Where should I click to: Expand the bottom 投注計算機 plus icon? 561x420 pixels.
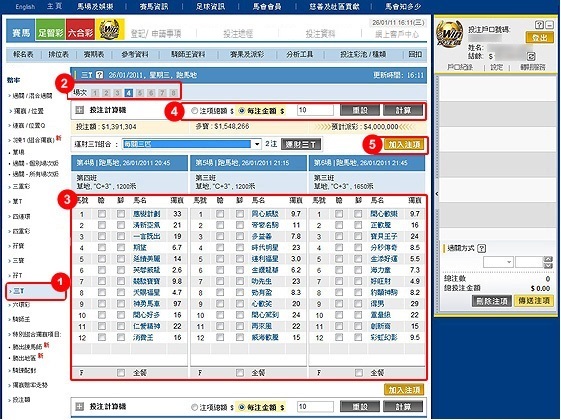[x=80, y=406]
